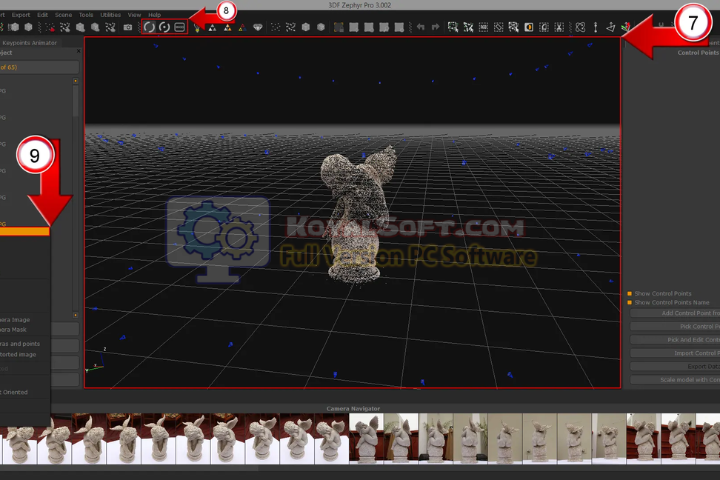Select the Free look navigation mode icon
This screenshot has width=720, height=480.
click(x=180, y=27)
